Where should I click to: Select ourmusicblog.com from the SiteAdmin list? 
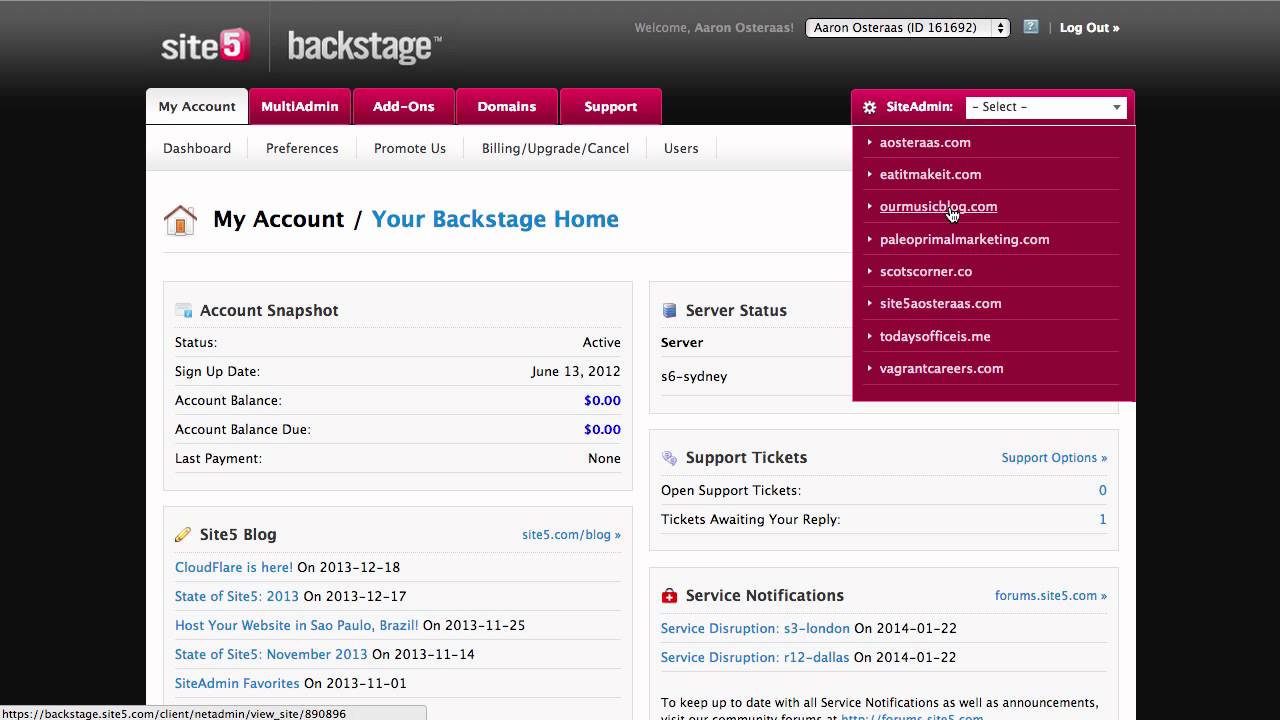[x=938, y=206]
